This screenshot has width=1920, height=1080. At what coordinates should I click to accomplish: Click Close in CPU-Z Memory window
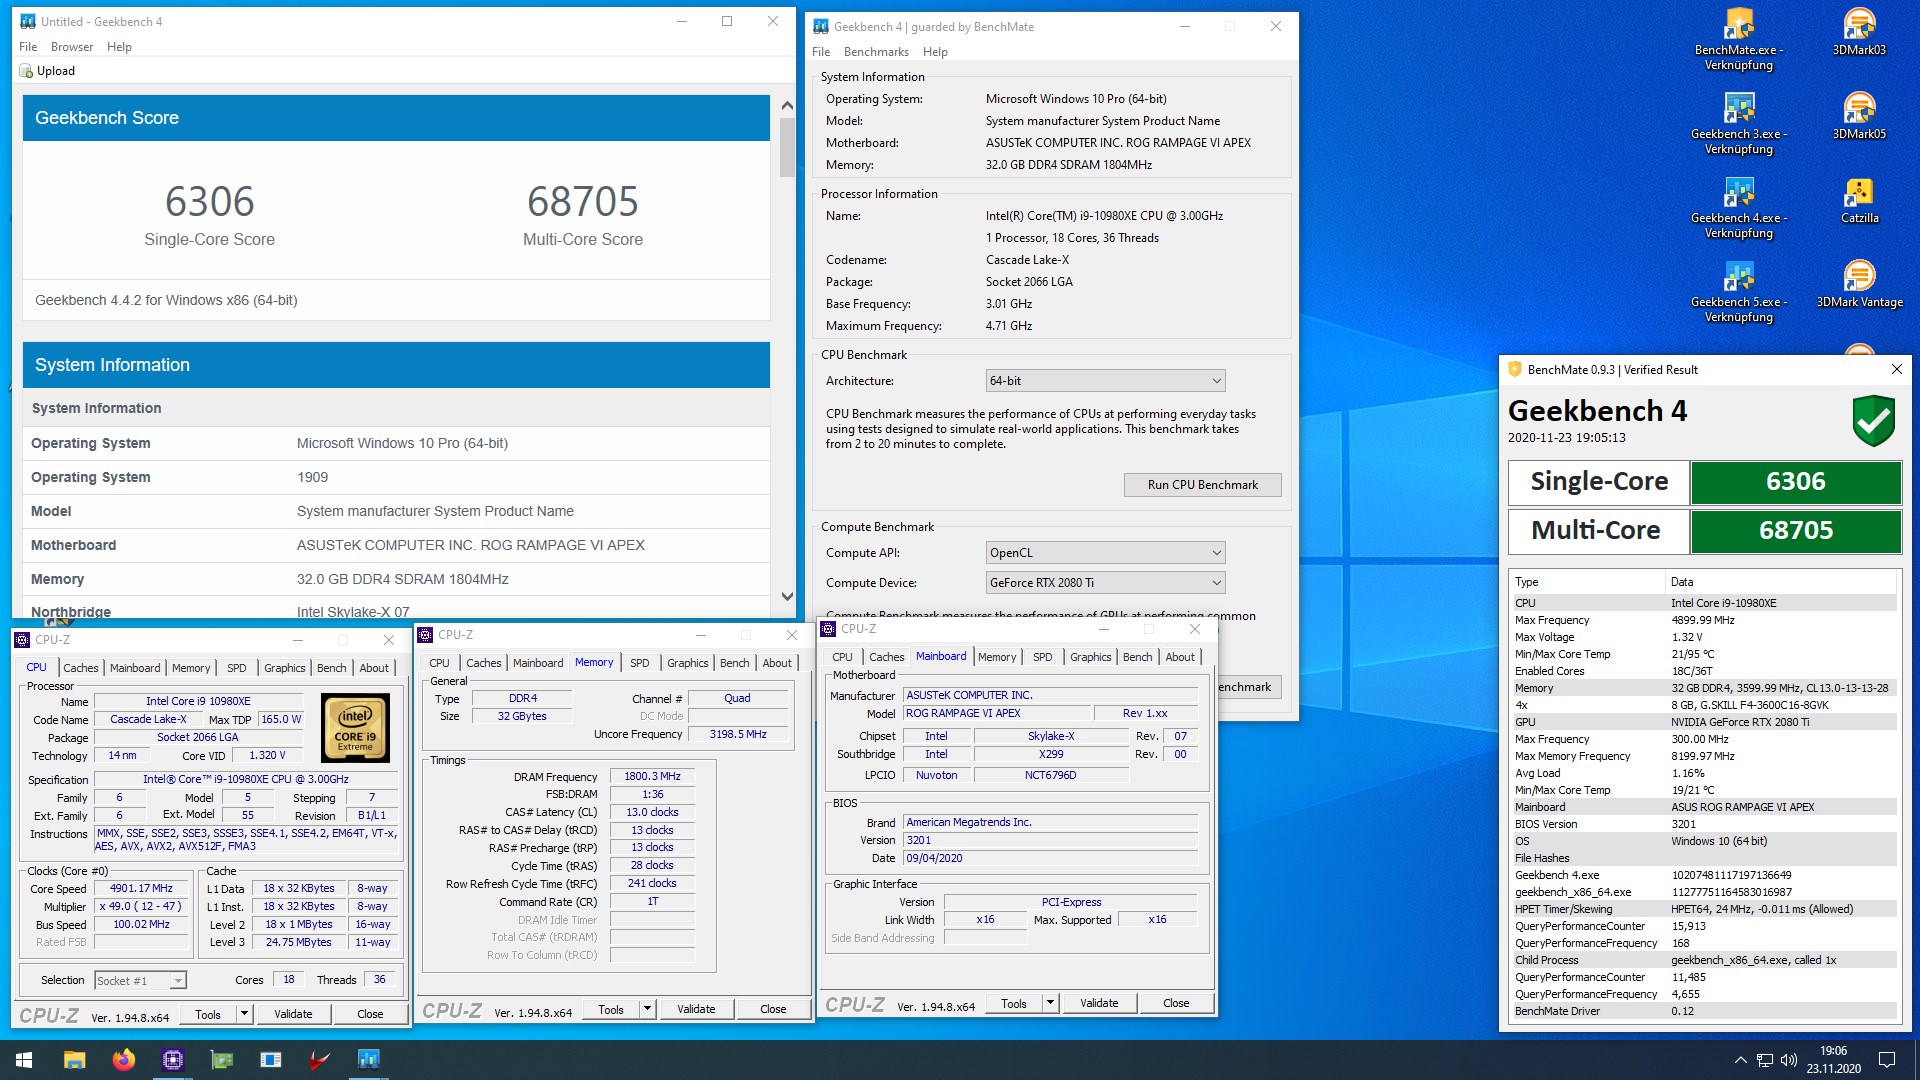tap(773, 1010)
